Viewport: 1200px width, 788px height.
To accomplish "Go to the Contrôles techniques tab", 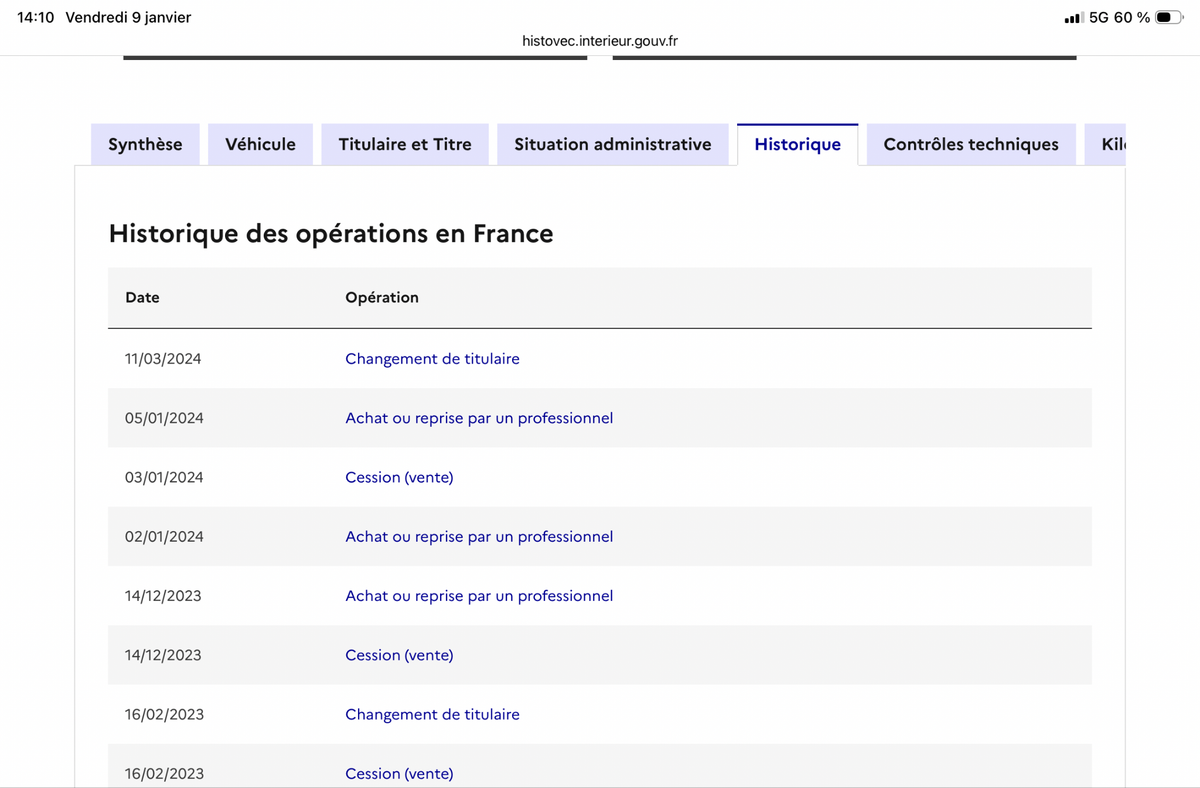I will click(971, 144).
